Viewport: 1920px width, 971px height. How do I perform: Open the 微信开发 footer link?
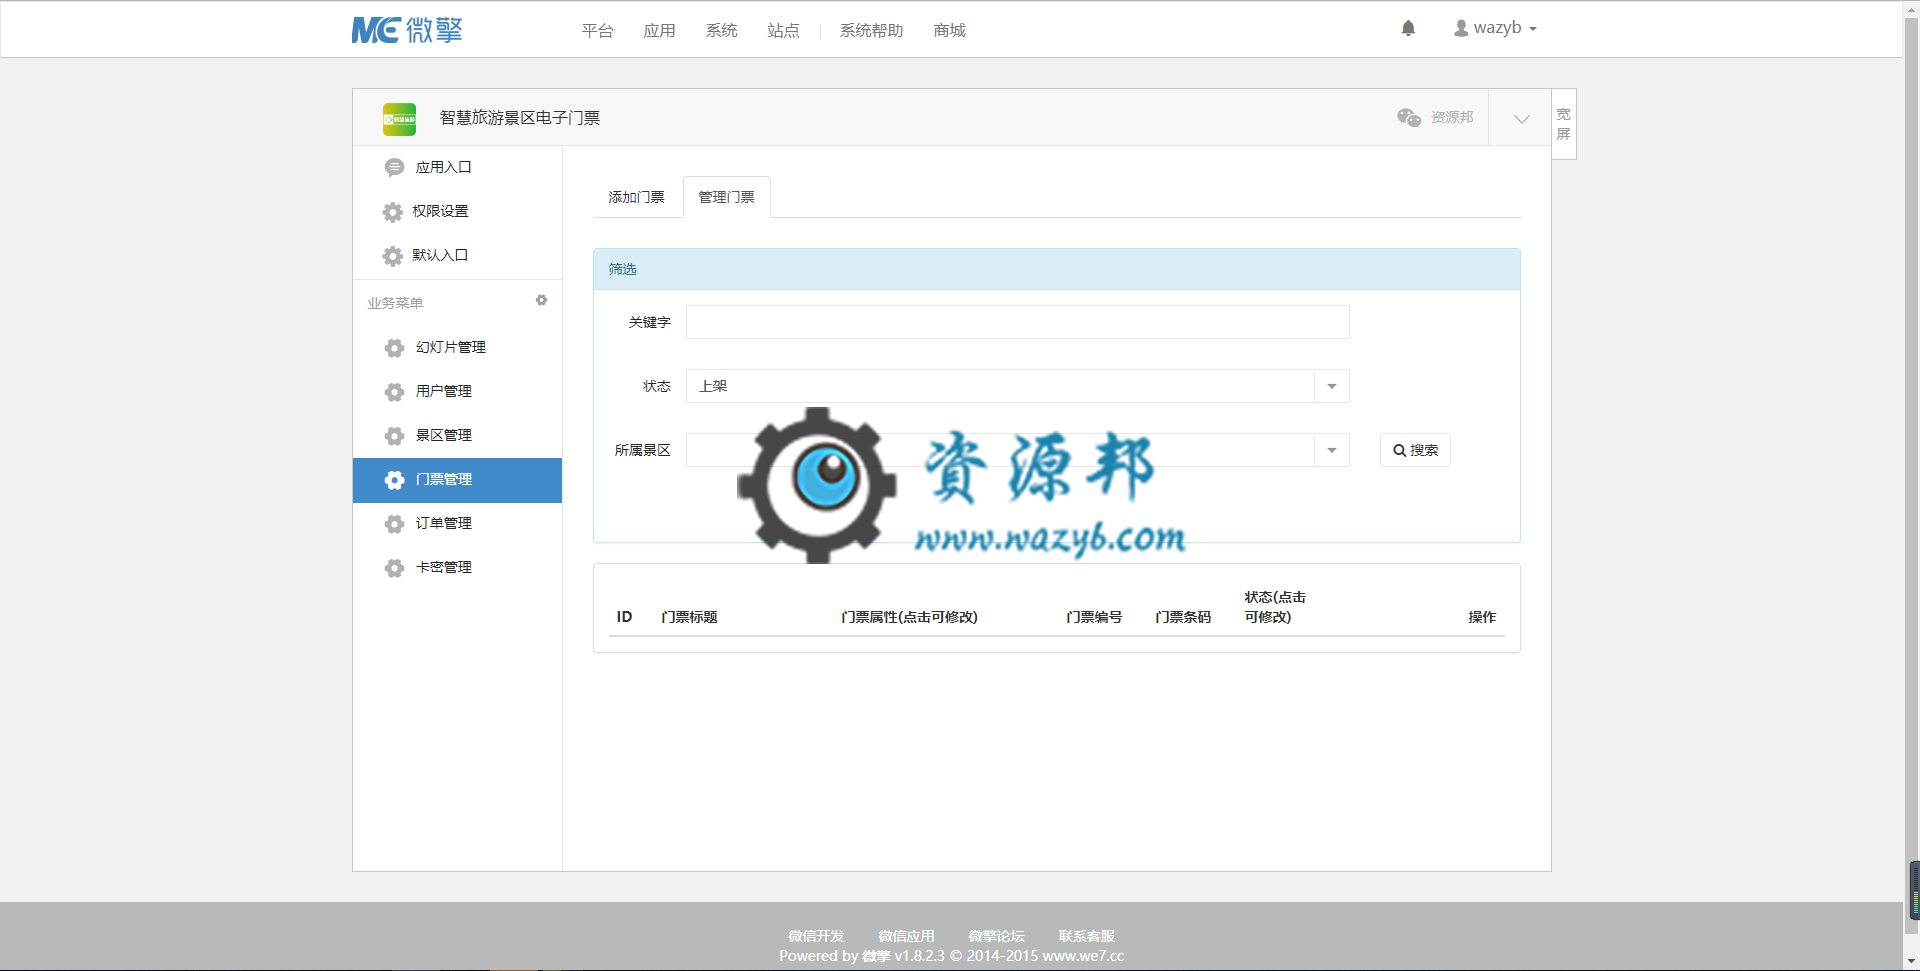(816, 936)
